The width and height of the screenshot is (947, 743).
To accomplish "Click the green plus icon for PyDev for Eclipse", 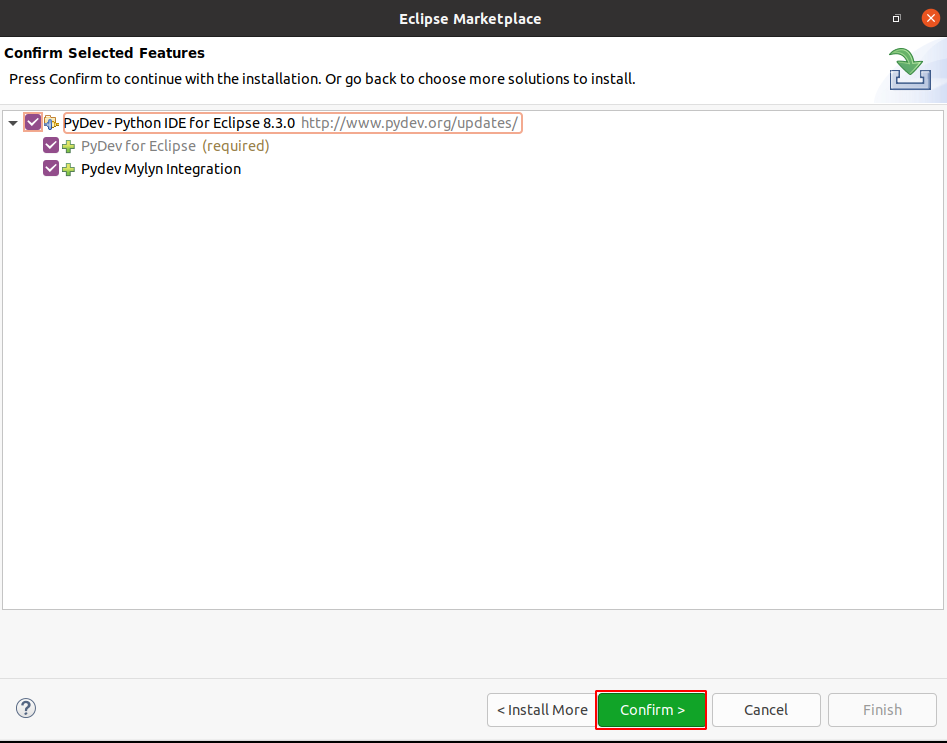I will [x=69, y=146].
